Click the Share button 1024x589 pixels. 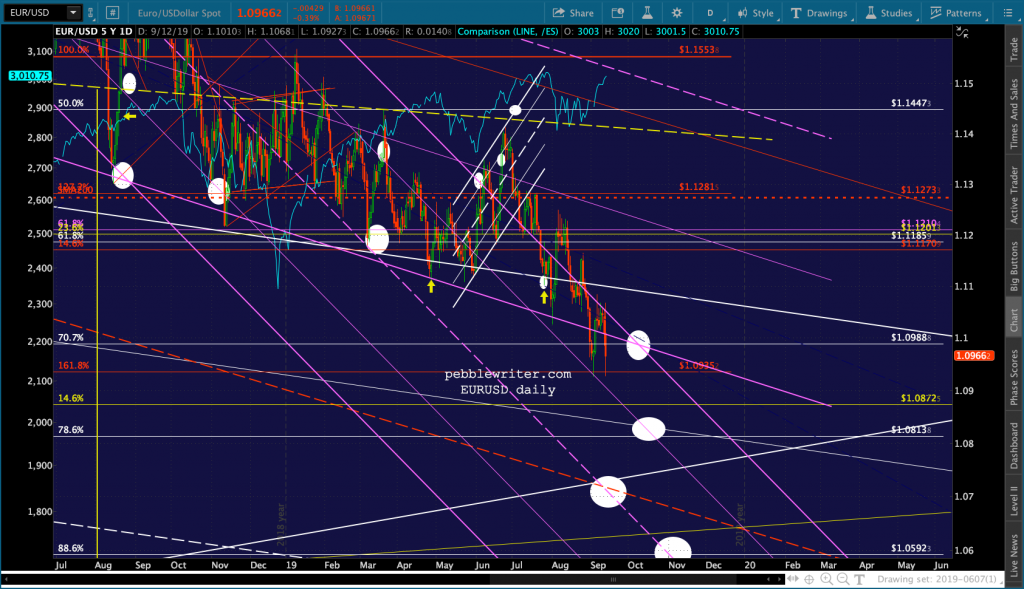574,13
